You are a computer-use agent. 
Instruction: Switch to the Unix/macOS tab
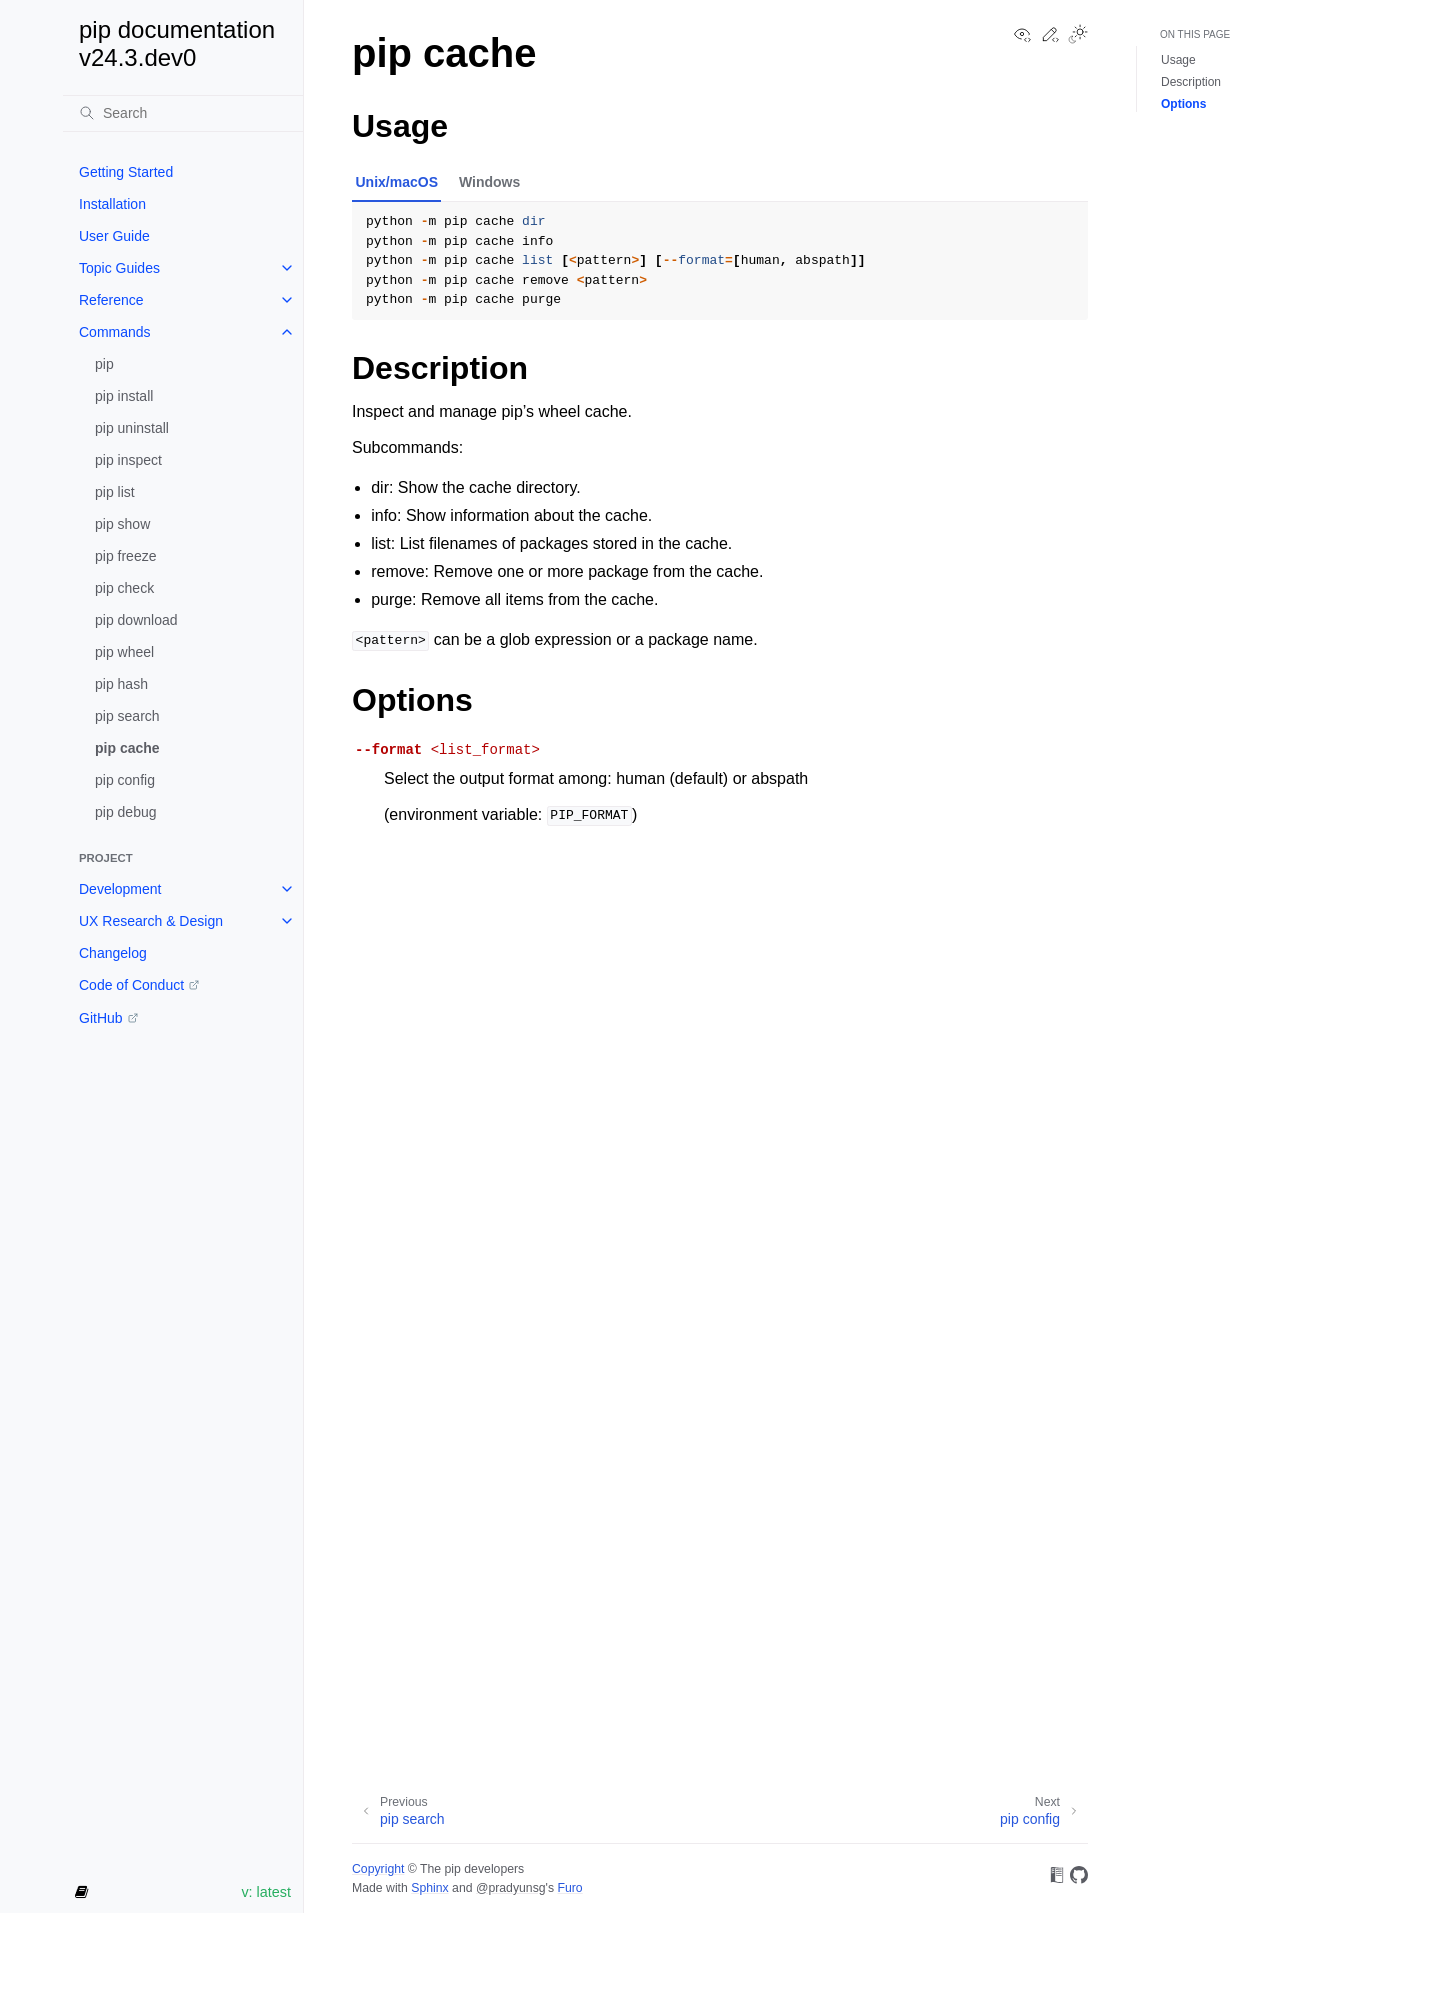(396, 182)
